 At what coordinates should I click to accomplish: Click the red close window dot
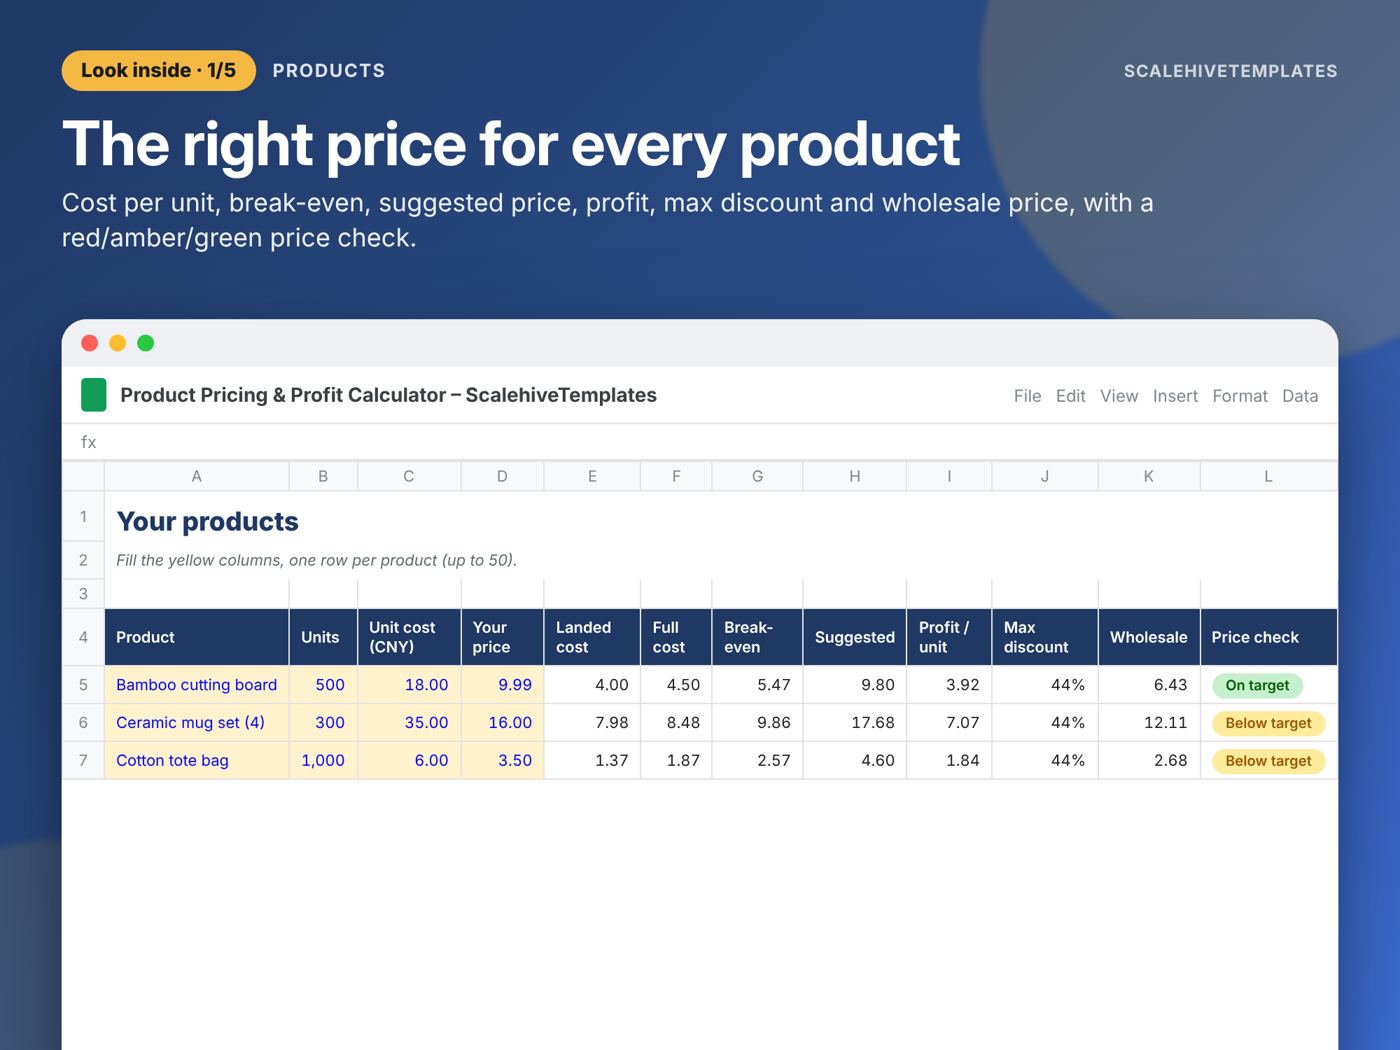89,343
